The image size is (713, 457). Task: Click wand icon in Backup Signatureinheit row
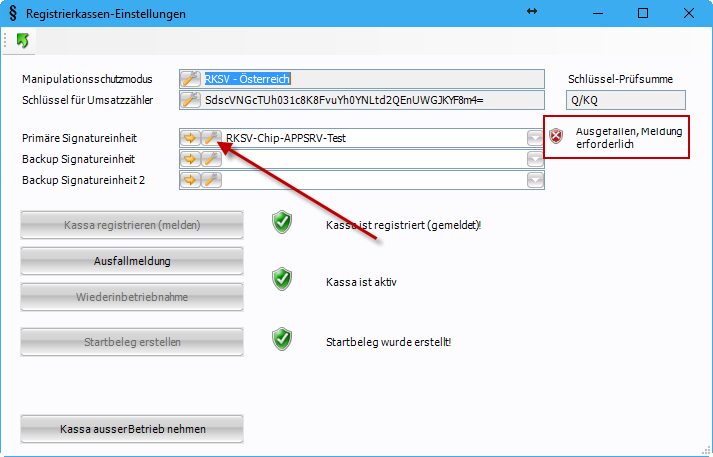click(210, 159)
